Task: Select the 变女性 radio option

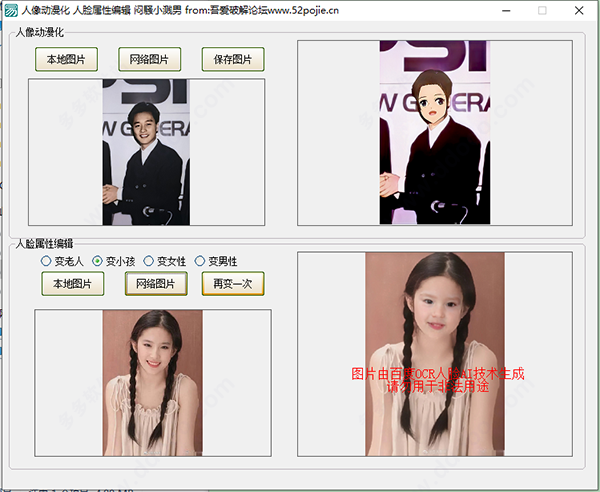Action: (165, 261)
